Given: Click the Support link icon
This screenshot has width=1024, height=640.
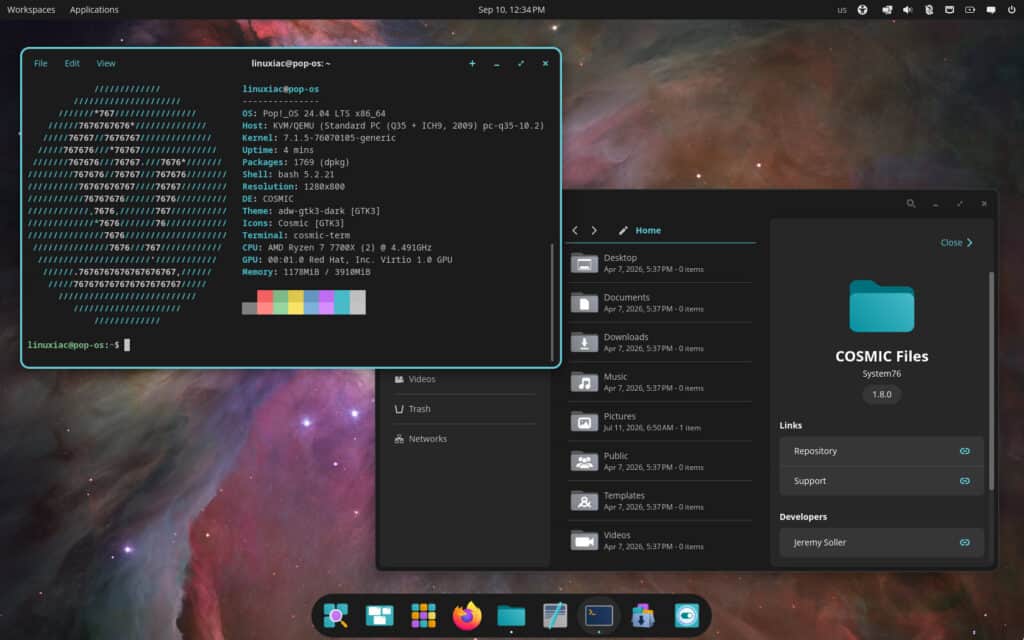Looking at the screenshot, I should pos(965,481).
